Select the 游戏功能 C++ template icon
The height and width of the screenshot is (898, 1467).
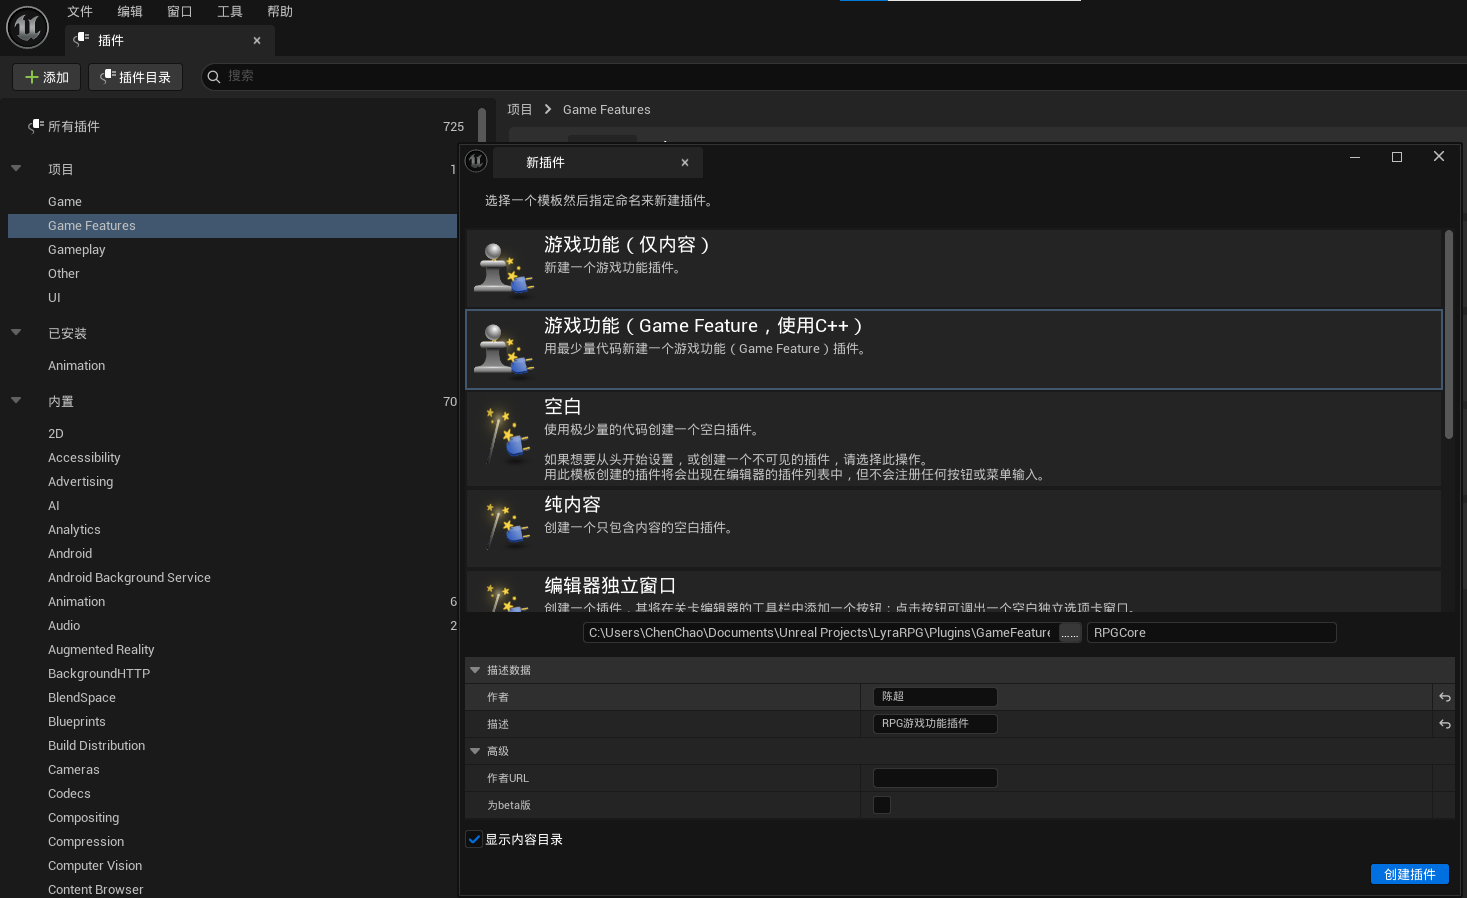pyautogui.click(x=503, y=350)
